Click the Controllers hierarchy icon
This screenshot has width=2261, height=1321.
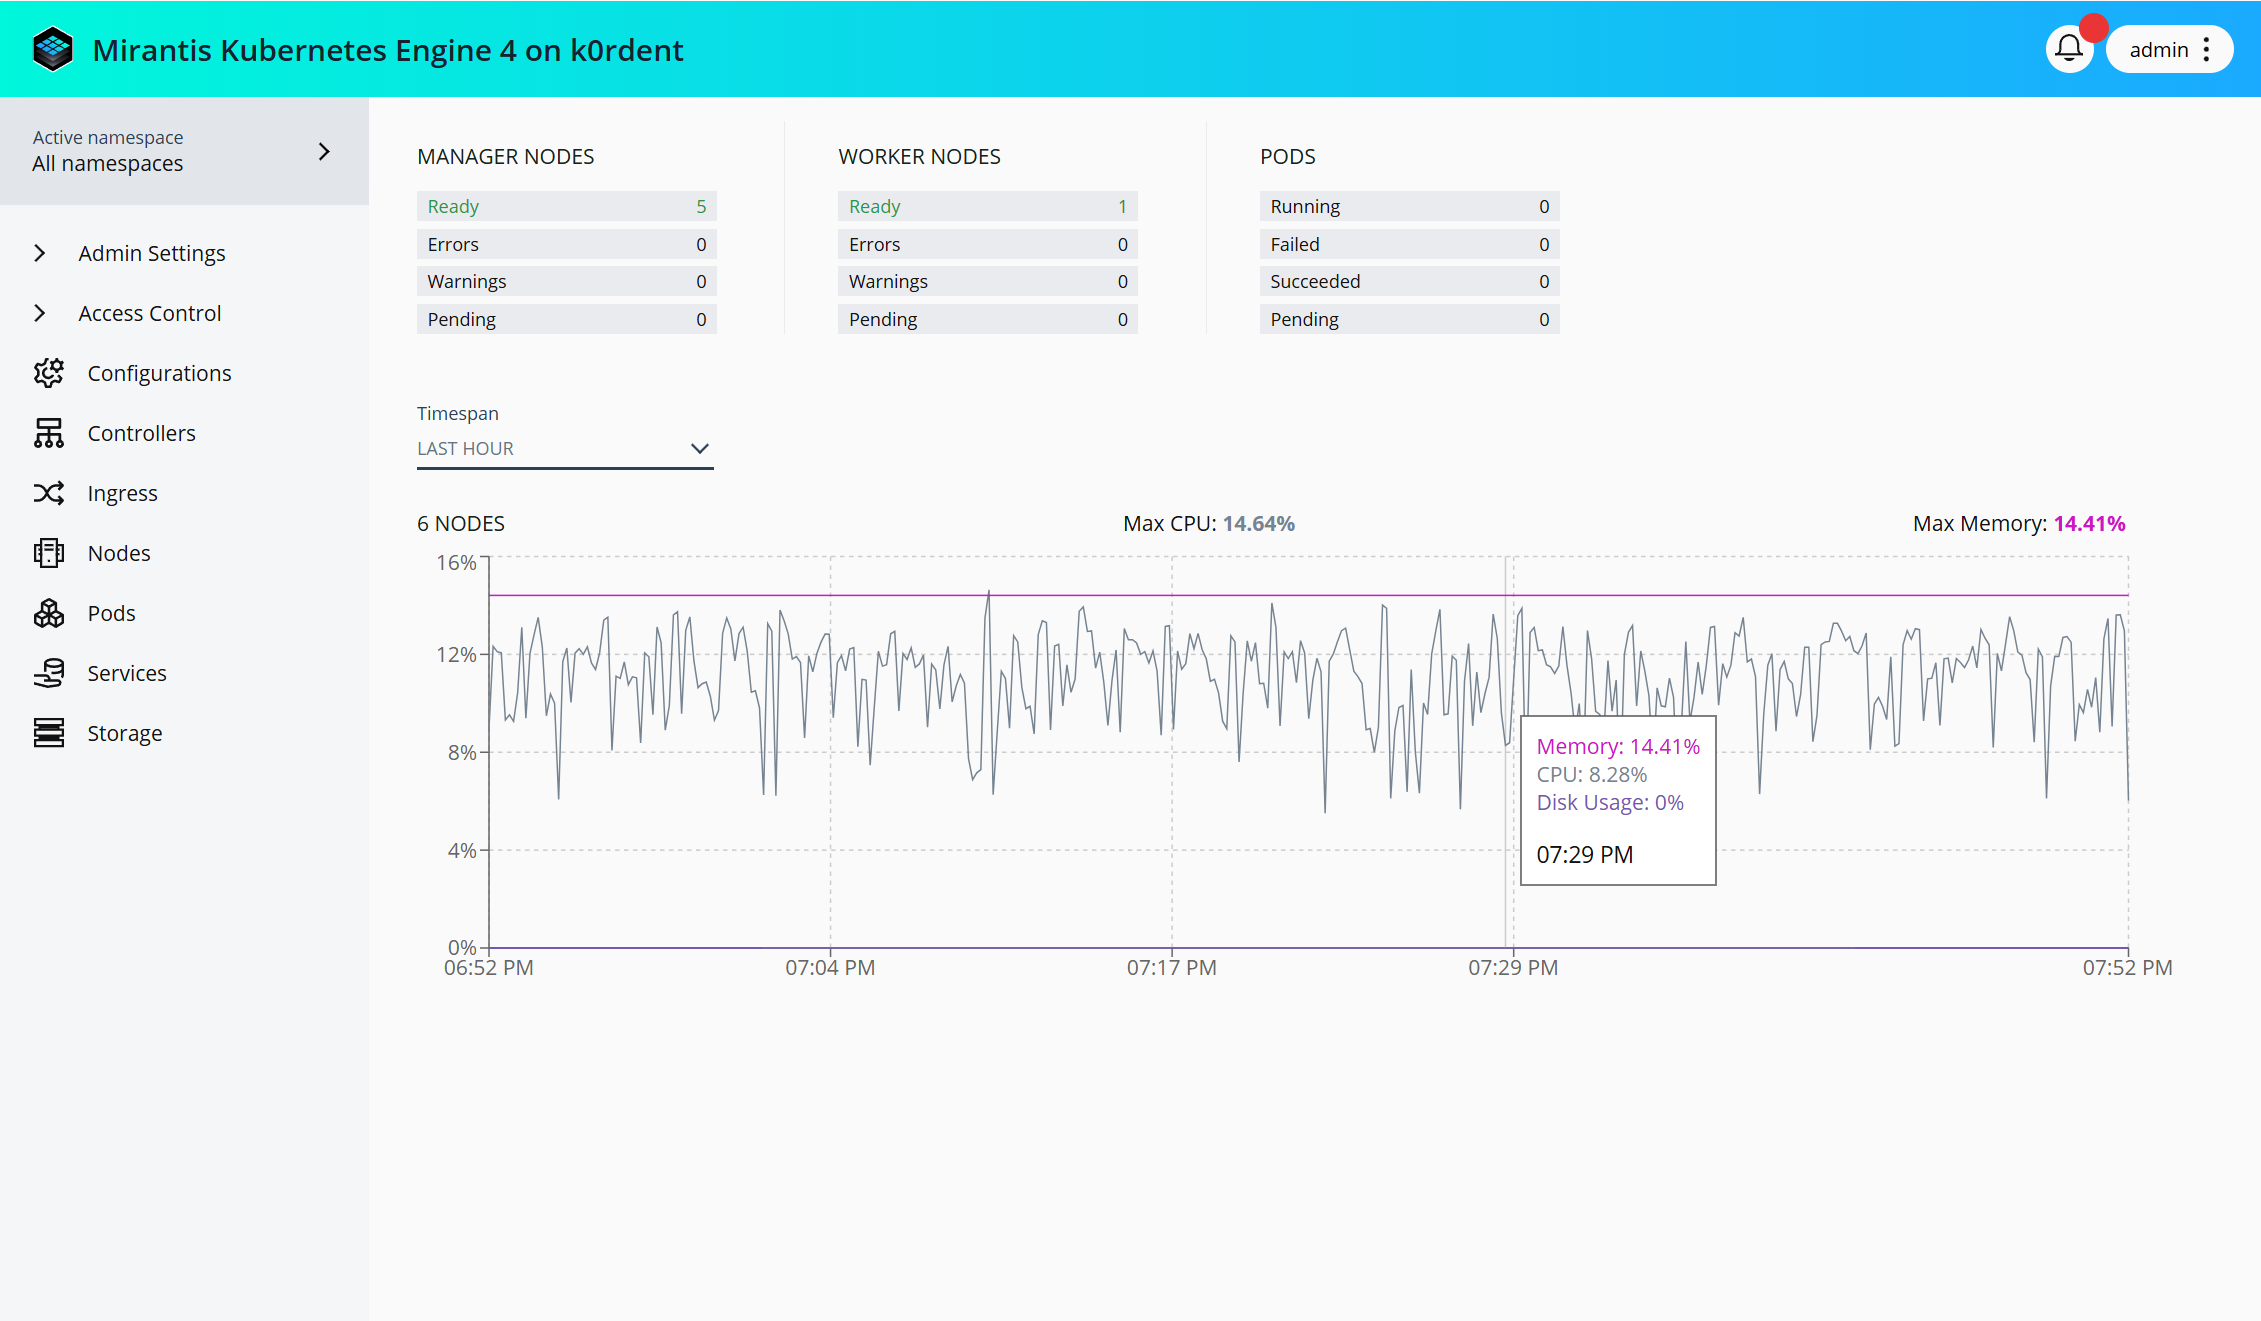coord(48,433)
